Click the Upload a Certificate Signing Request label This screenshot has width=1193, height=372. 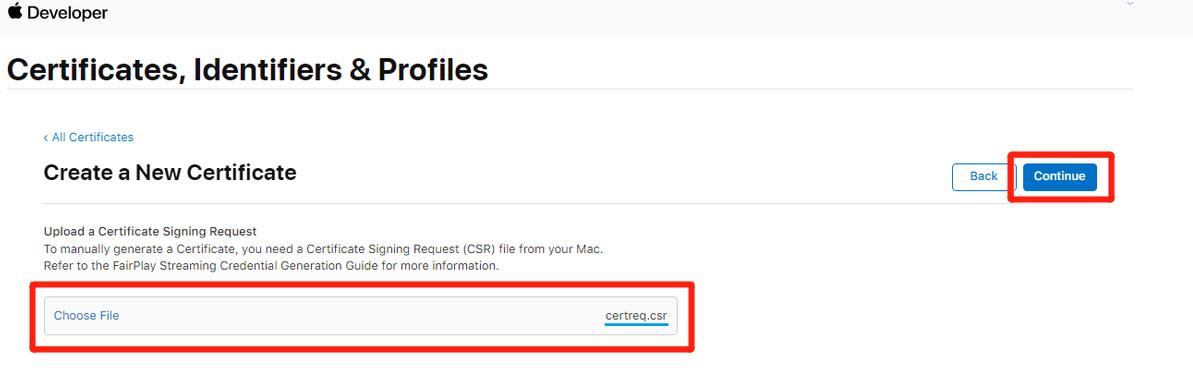pos(151,231)
